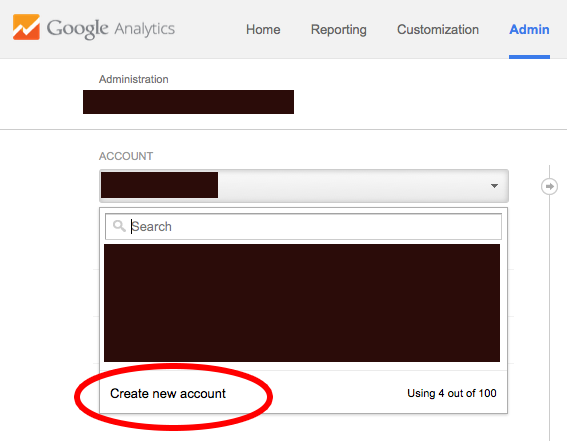The height and width of the screenshot is (441, 567).
Task: Click the magnifying glass search icon
Action: tap(119, 226)
